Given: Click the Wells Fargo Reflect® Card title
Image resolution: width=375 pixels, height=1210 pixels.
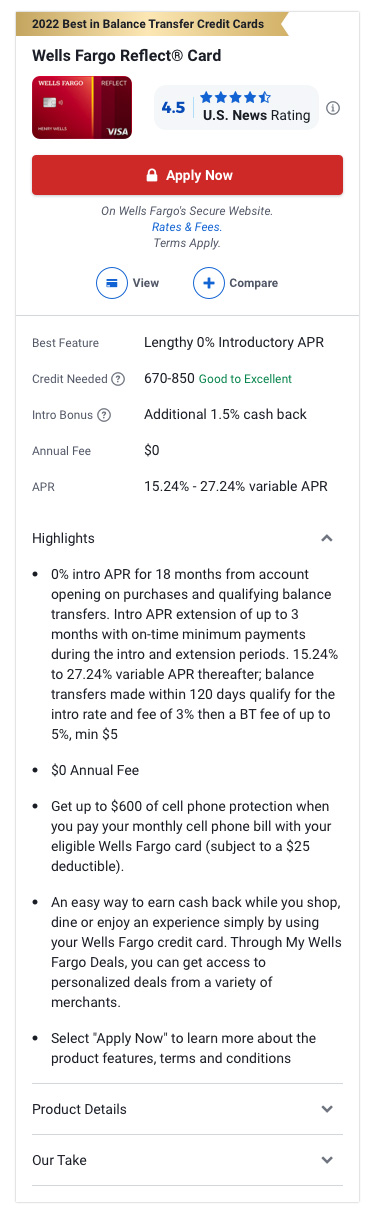Looking at the screenshot, I should pos(127,56).
